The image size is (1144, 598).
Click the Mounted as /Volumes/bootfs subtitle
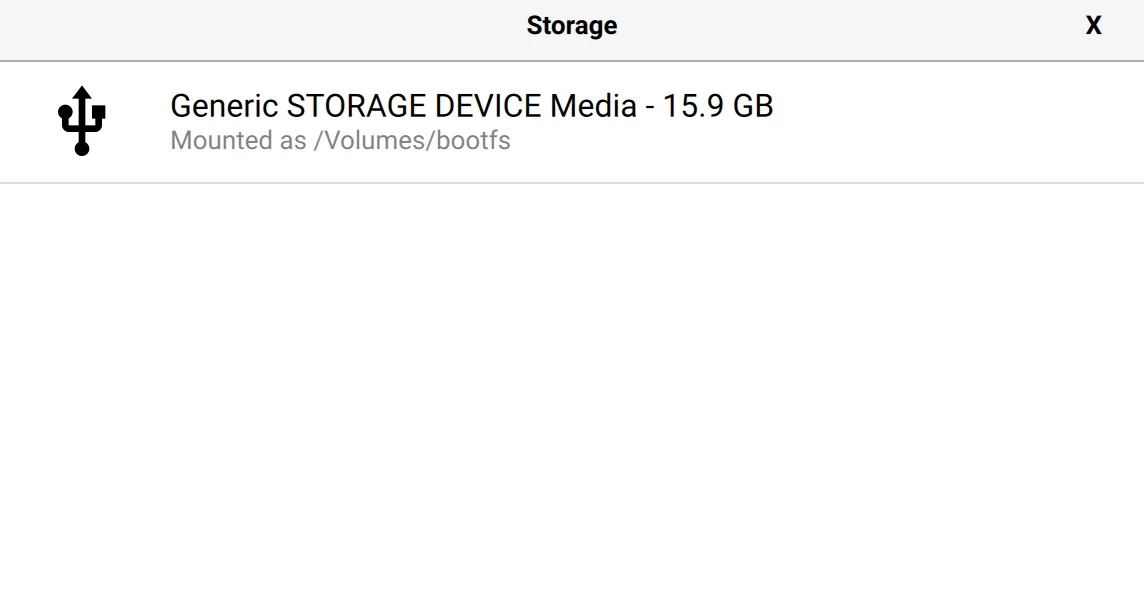340,141
